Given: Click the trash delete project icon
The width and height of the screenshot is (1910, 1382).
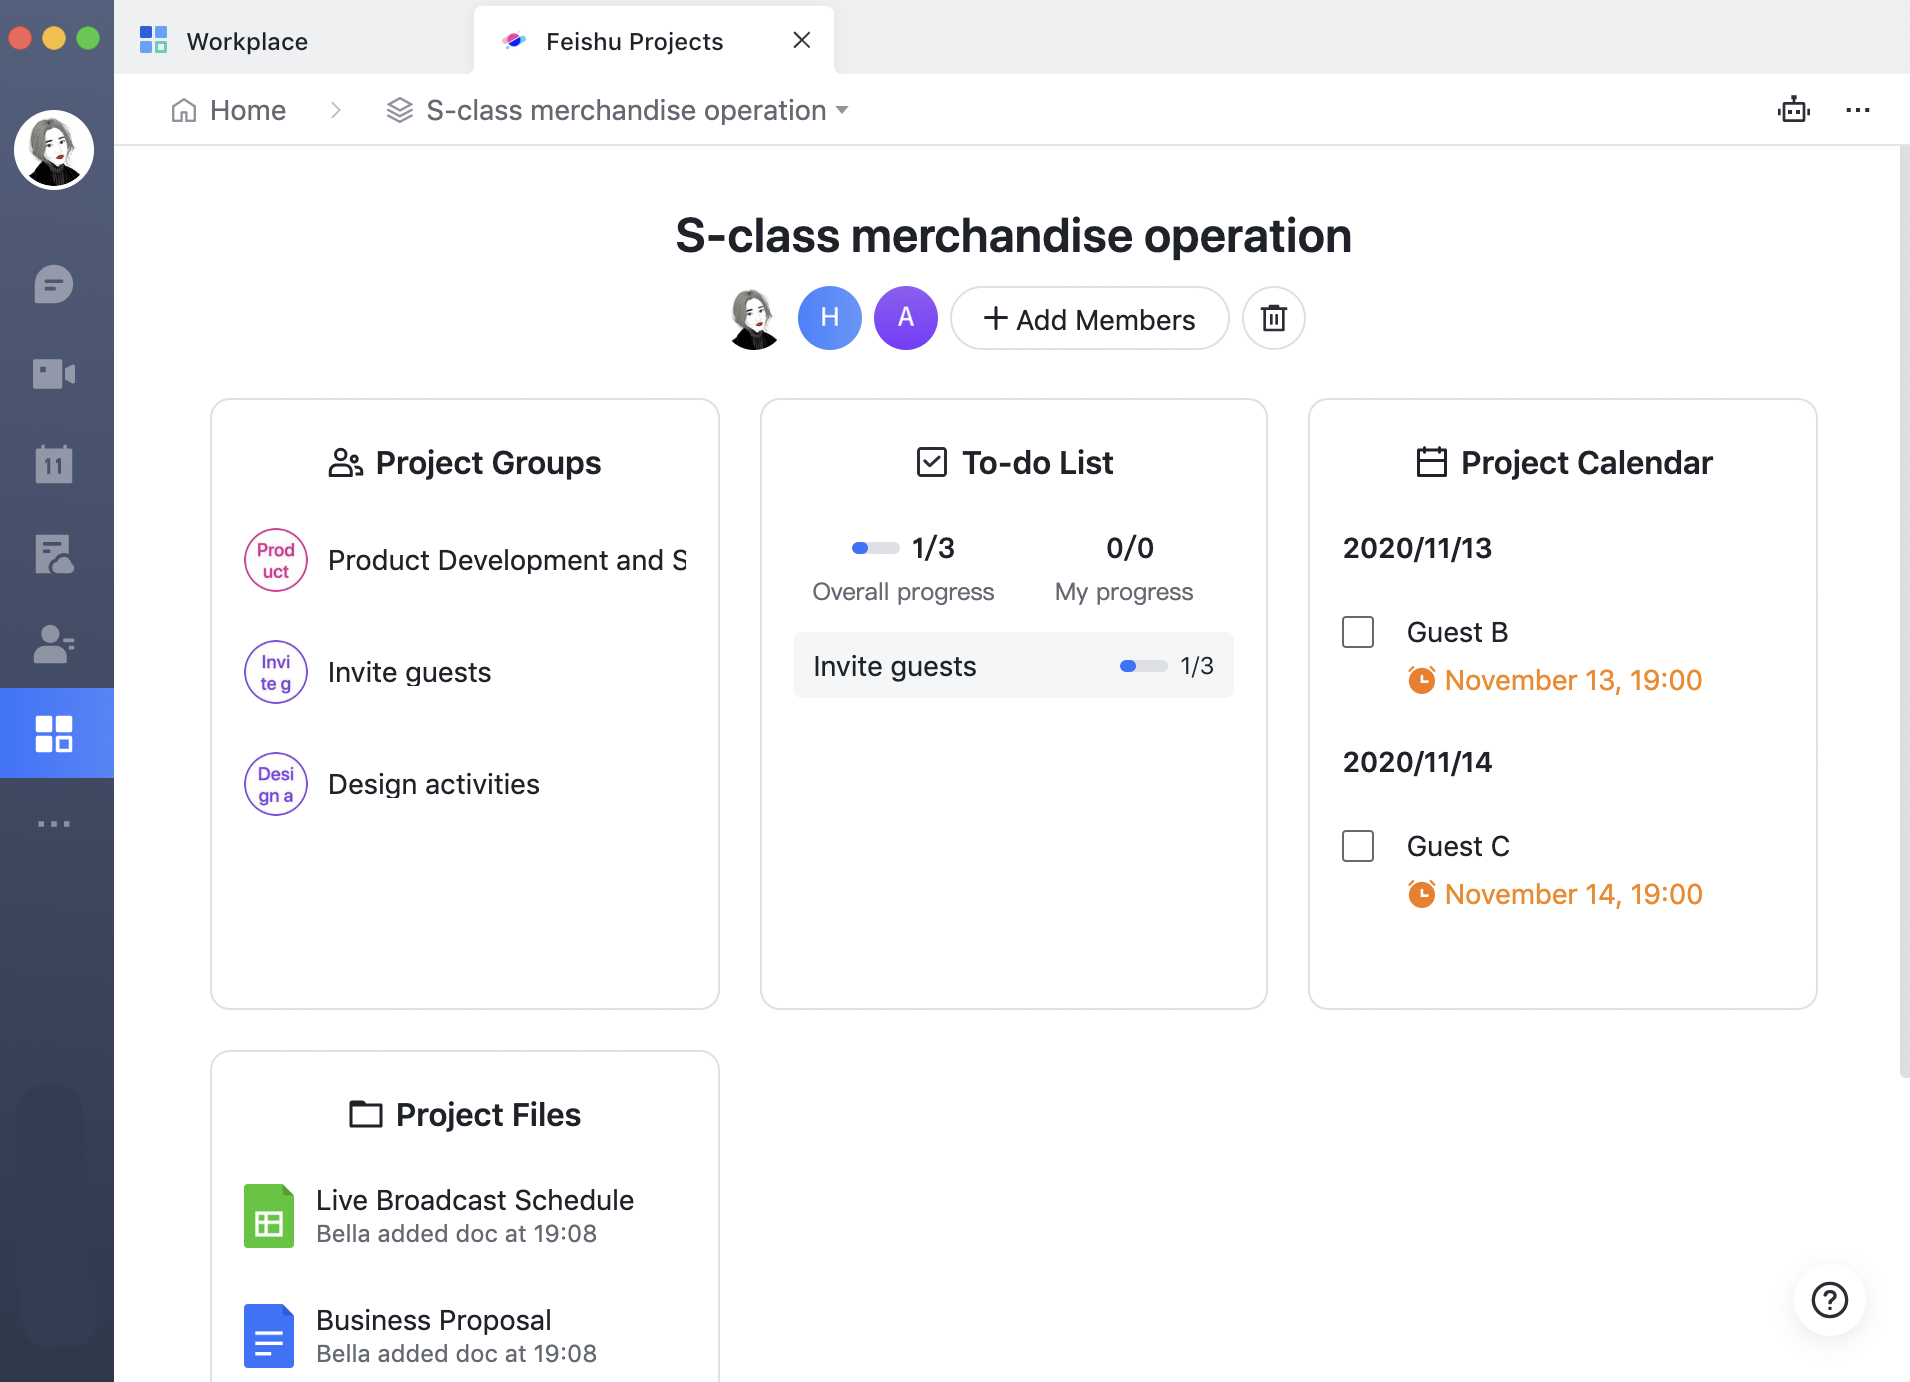Looking at the screenshot, I should pos(1273,318).
